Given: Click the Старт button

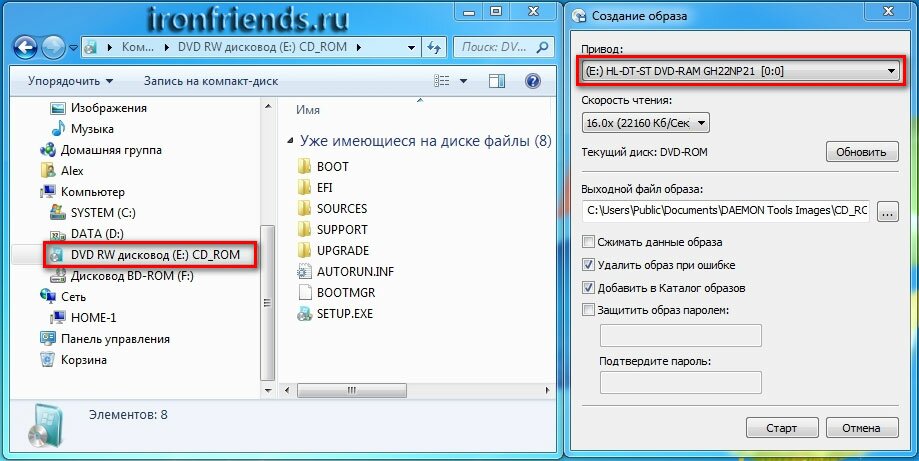Looking at the screenshot, I should point(781,428).
